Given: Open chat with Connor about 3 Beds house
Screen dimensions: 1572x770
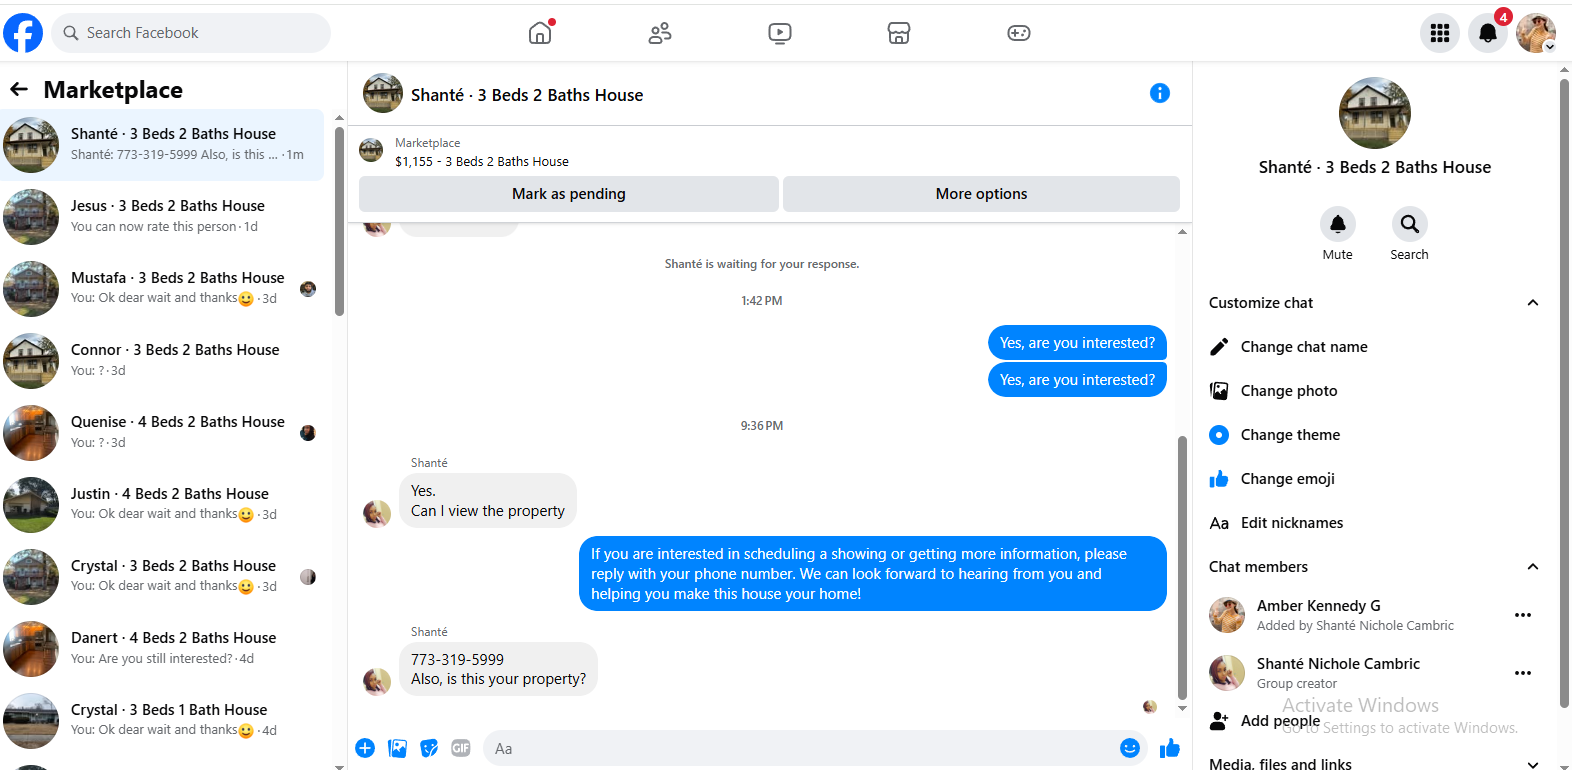Looking at the screenshot, I should [162, 361].
